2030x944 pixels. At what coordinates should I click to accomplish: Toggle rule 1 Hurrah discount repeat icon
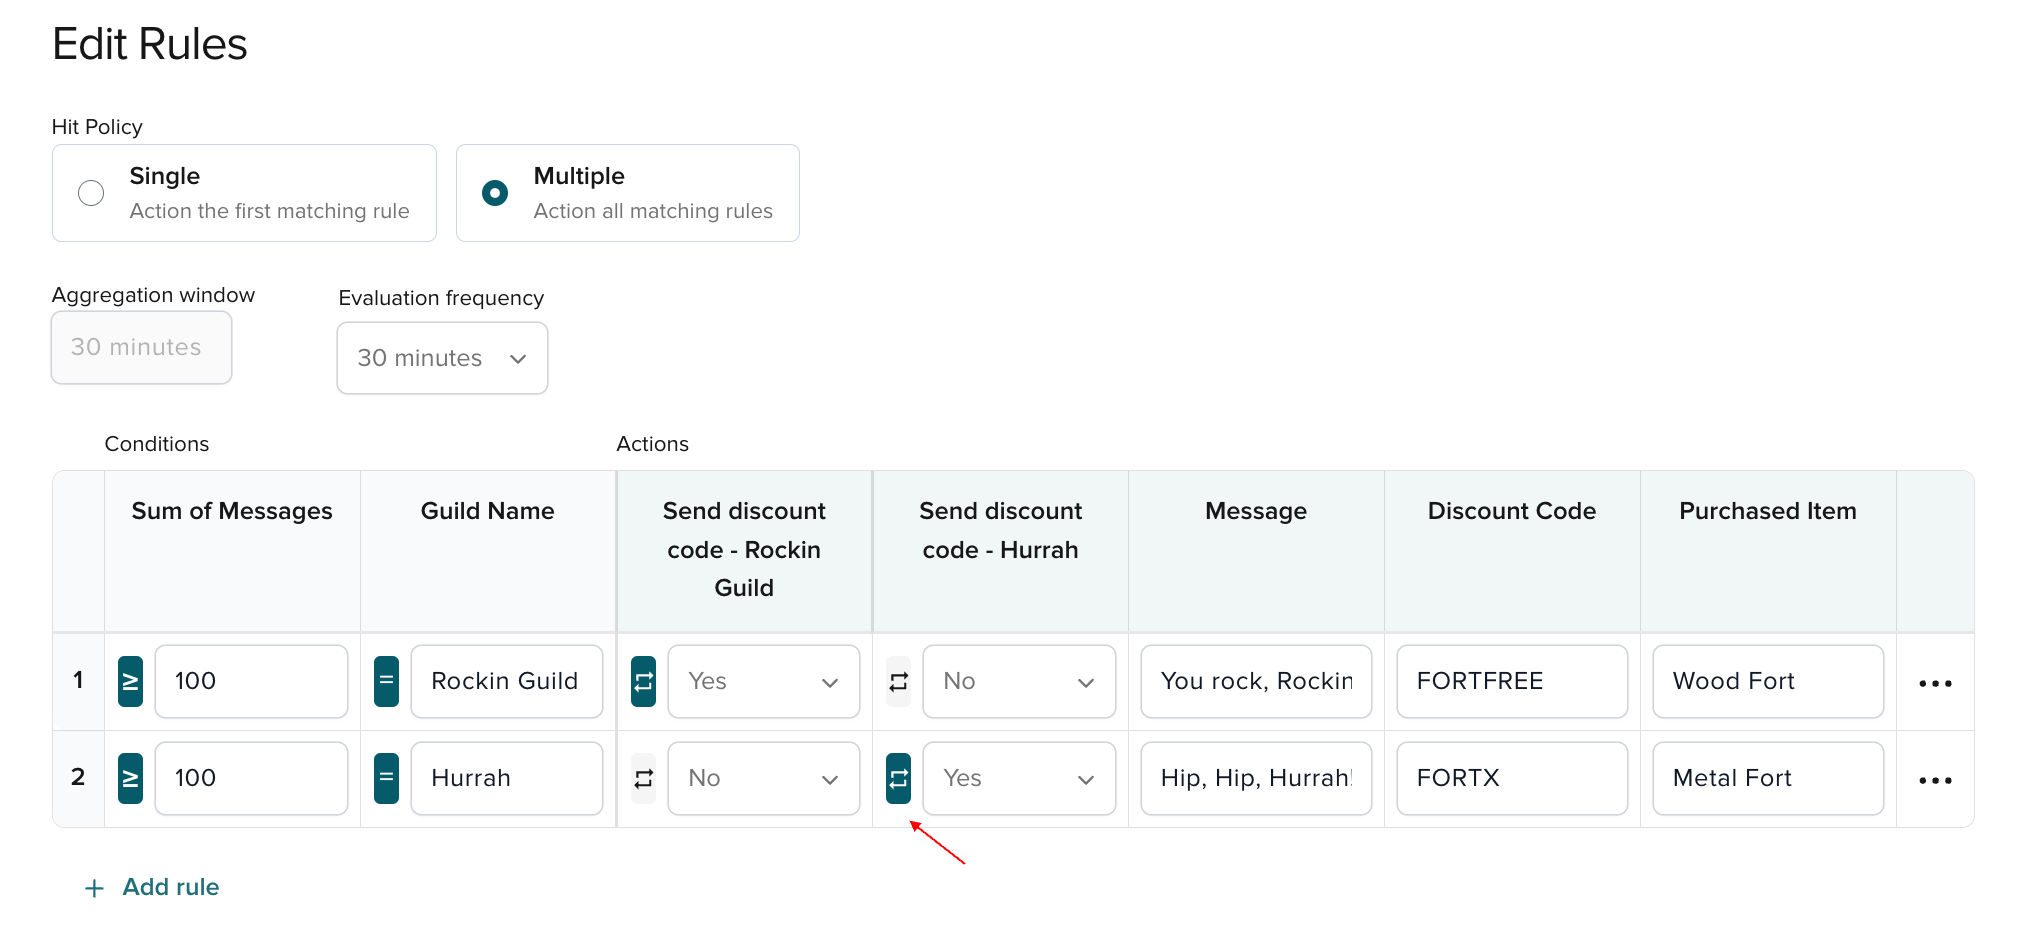[898, 681]
